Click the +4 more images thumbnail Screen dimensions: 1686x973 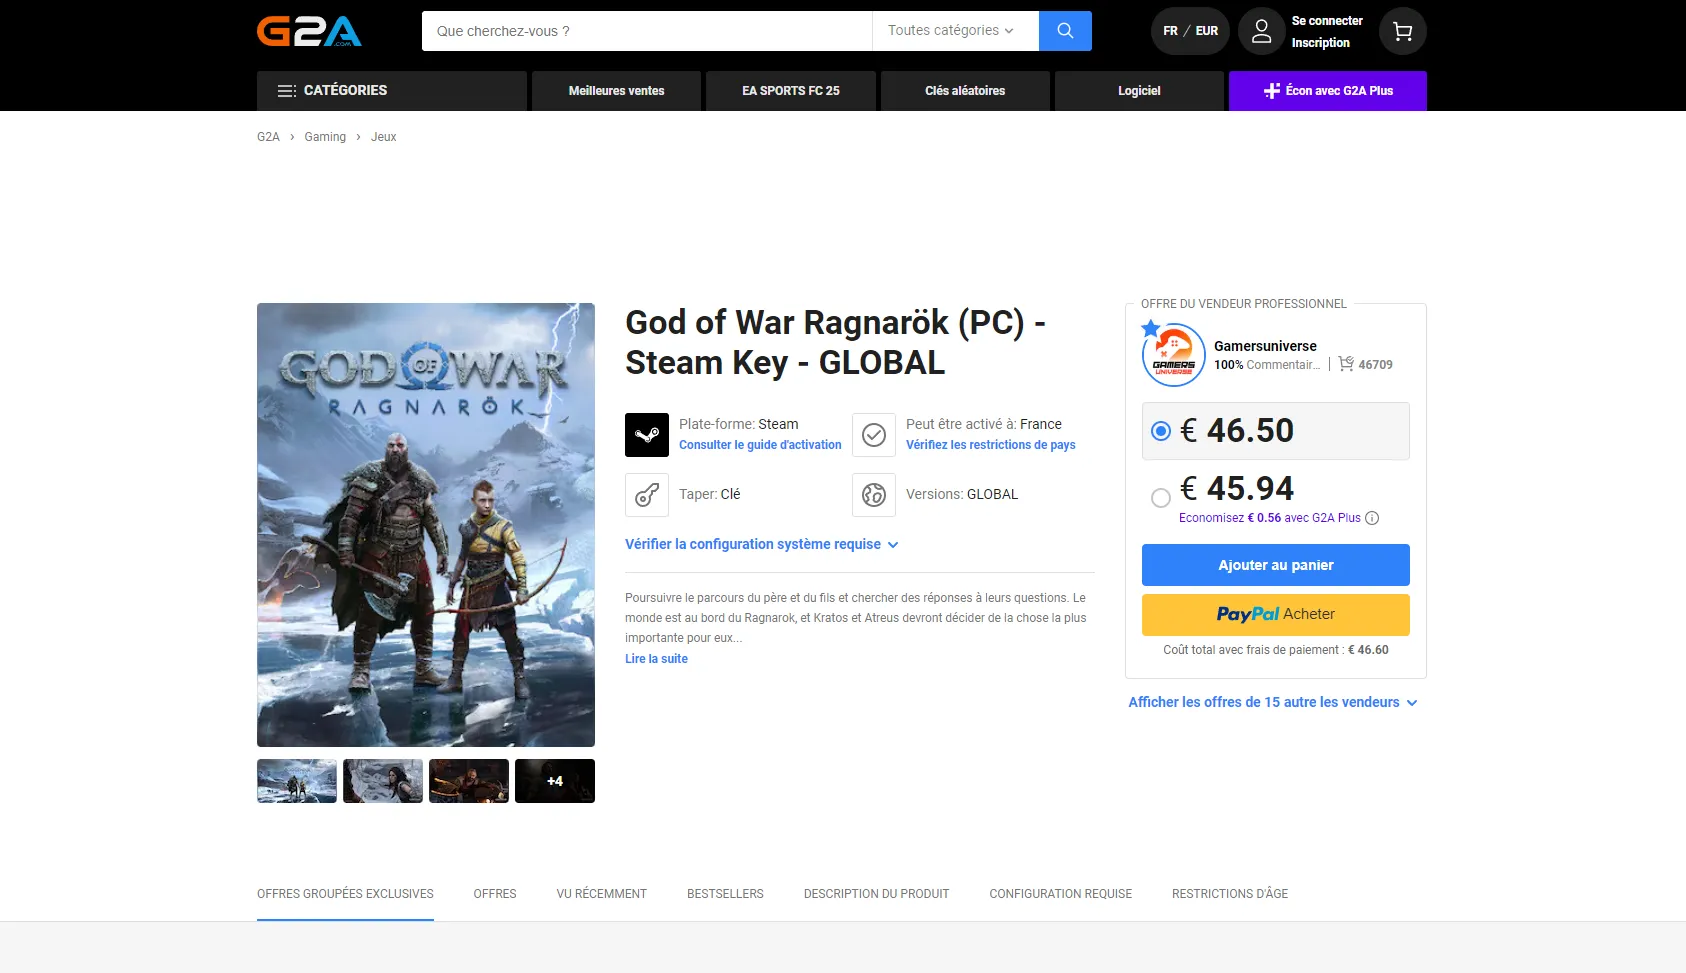click(555, 781)
